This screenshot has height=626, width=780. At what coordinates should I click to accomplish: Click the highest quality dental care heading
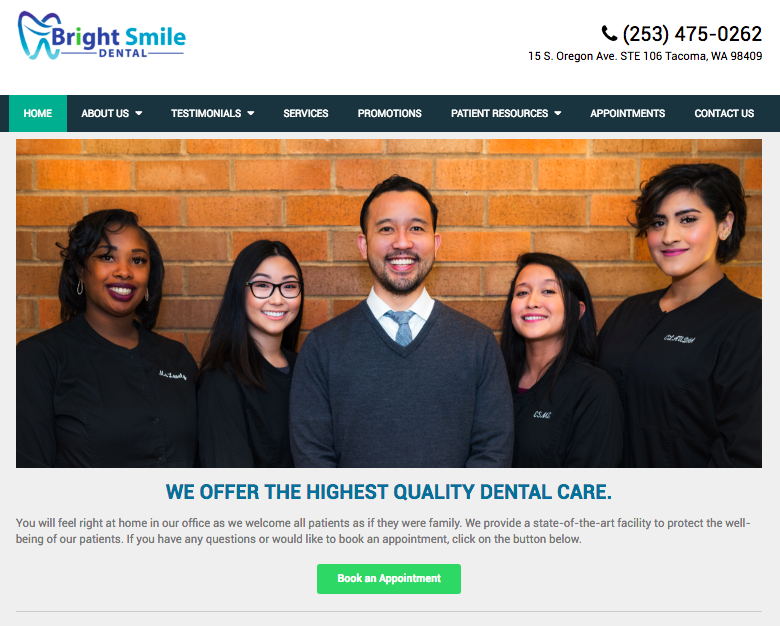pos(389,492)
